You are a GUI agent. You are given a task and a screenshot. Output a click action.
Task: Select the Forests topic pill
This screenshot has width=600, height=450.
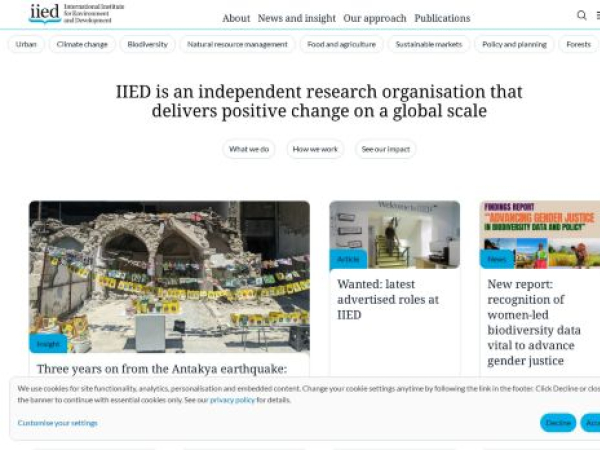(579, 44)
